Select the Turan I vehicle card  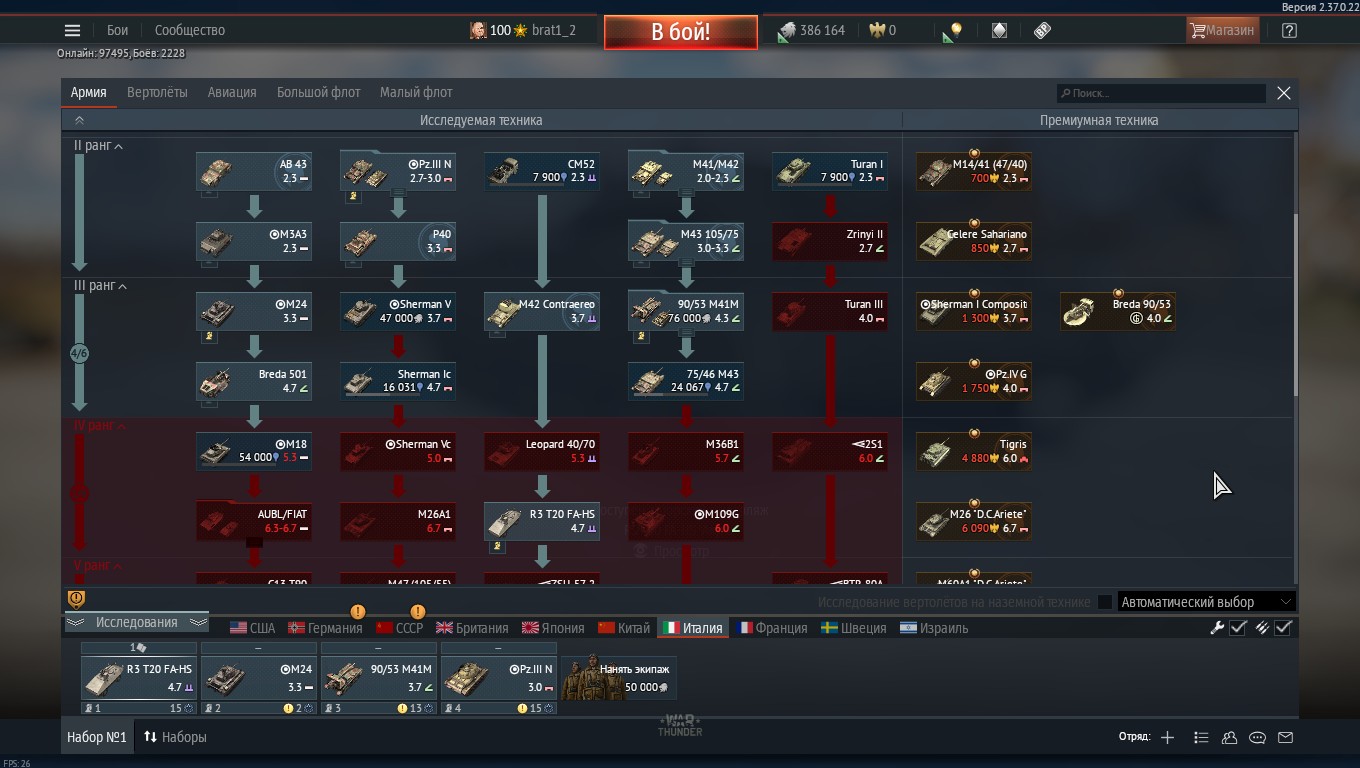830,171
